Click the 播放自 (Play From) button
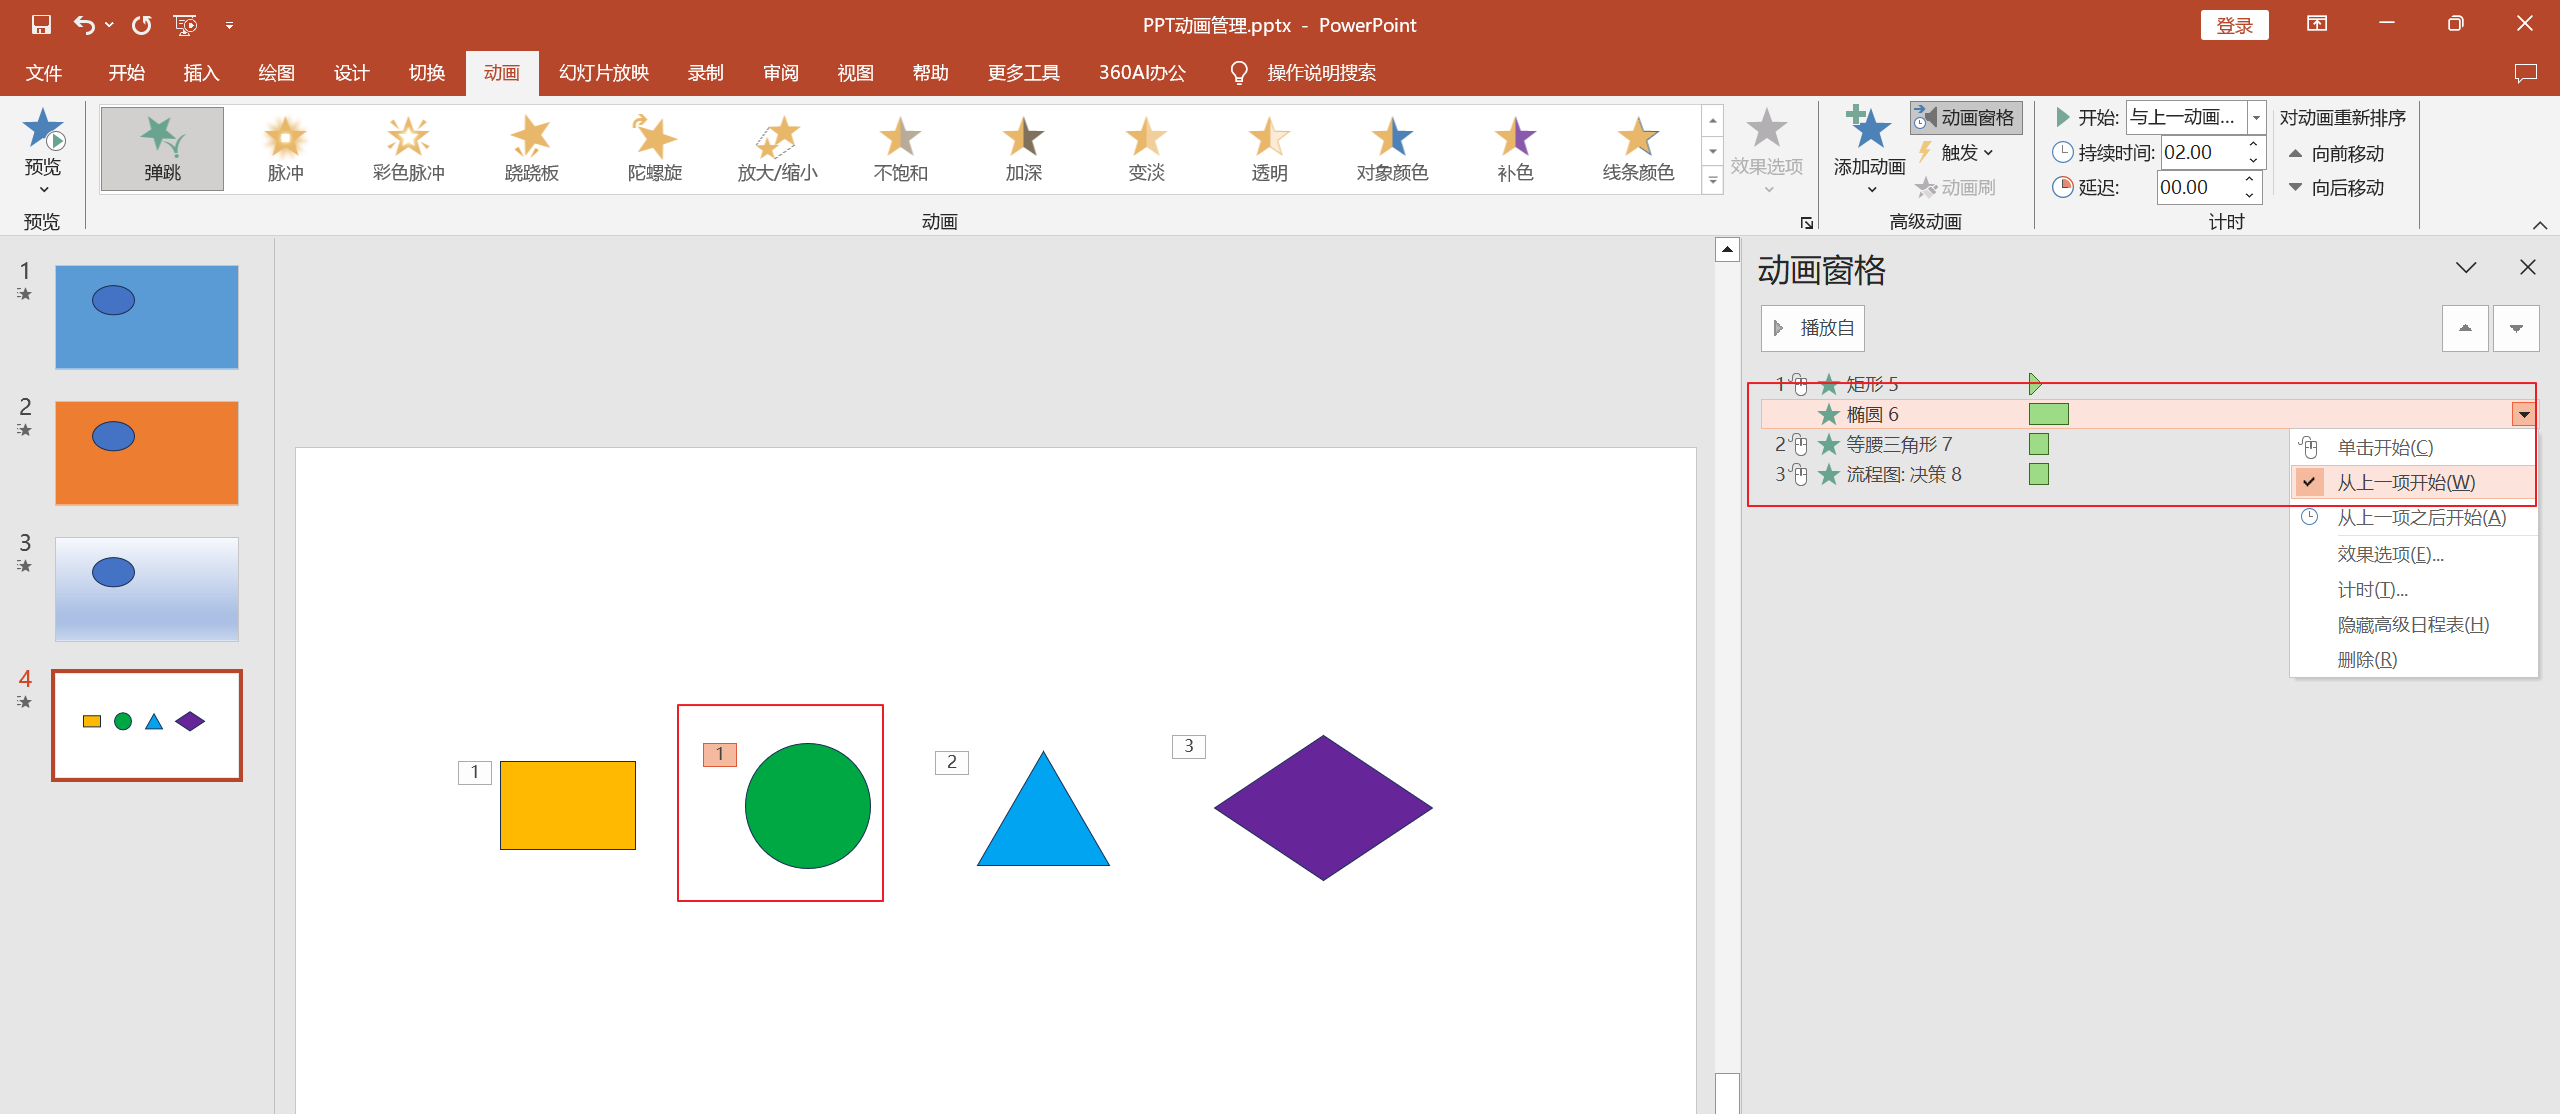2560x1114 pixels. pyautogui.click(x=1813, y=328)
